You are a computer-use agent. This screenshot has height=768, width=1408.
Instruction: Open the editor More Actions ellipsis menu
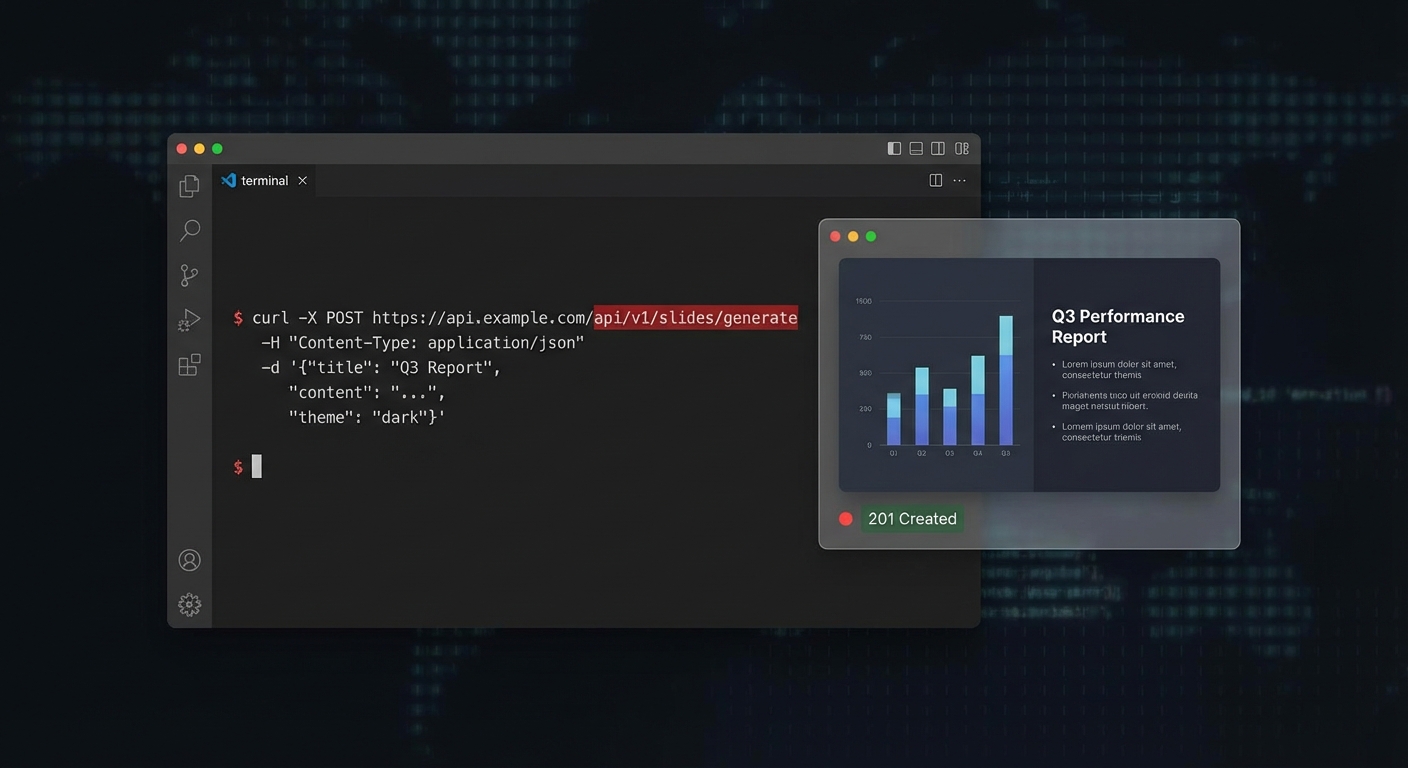[x=959, y=180]
